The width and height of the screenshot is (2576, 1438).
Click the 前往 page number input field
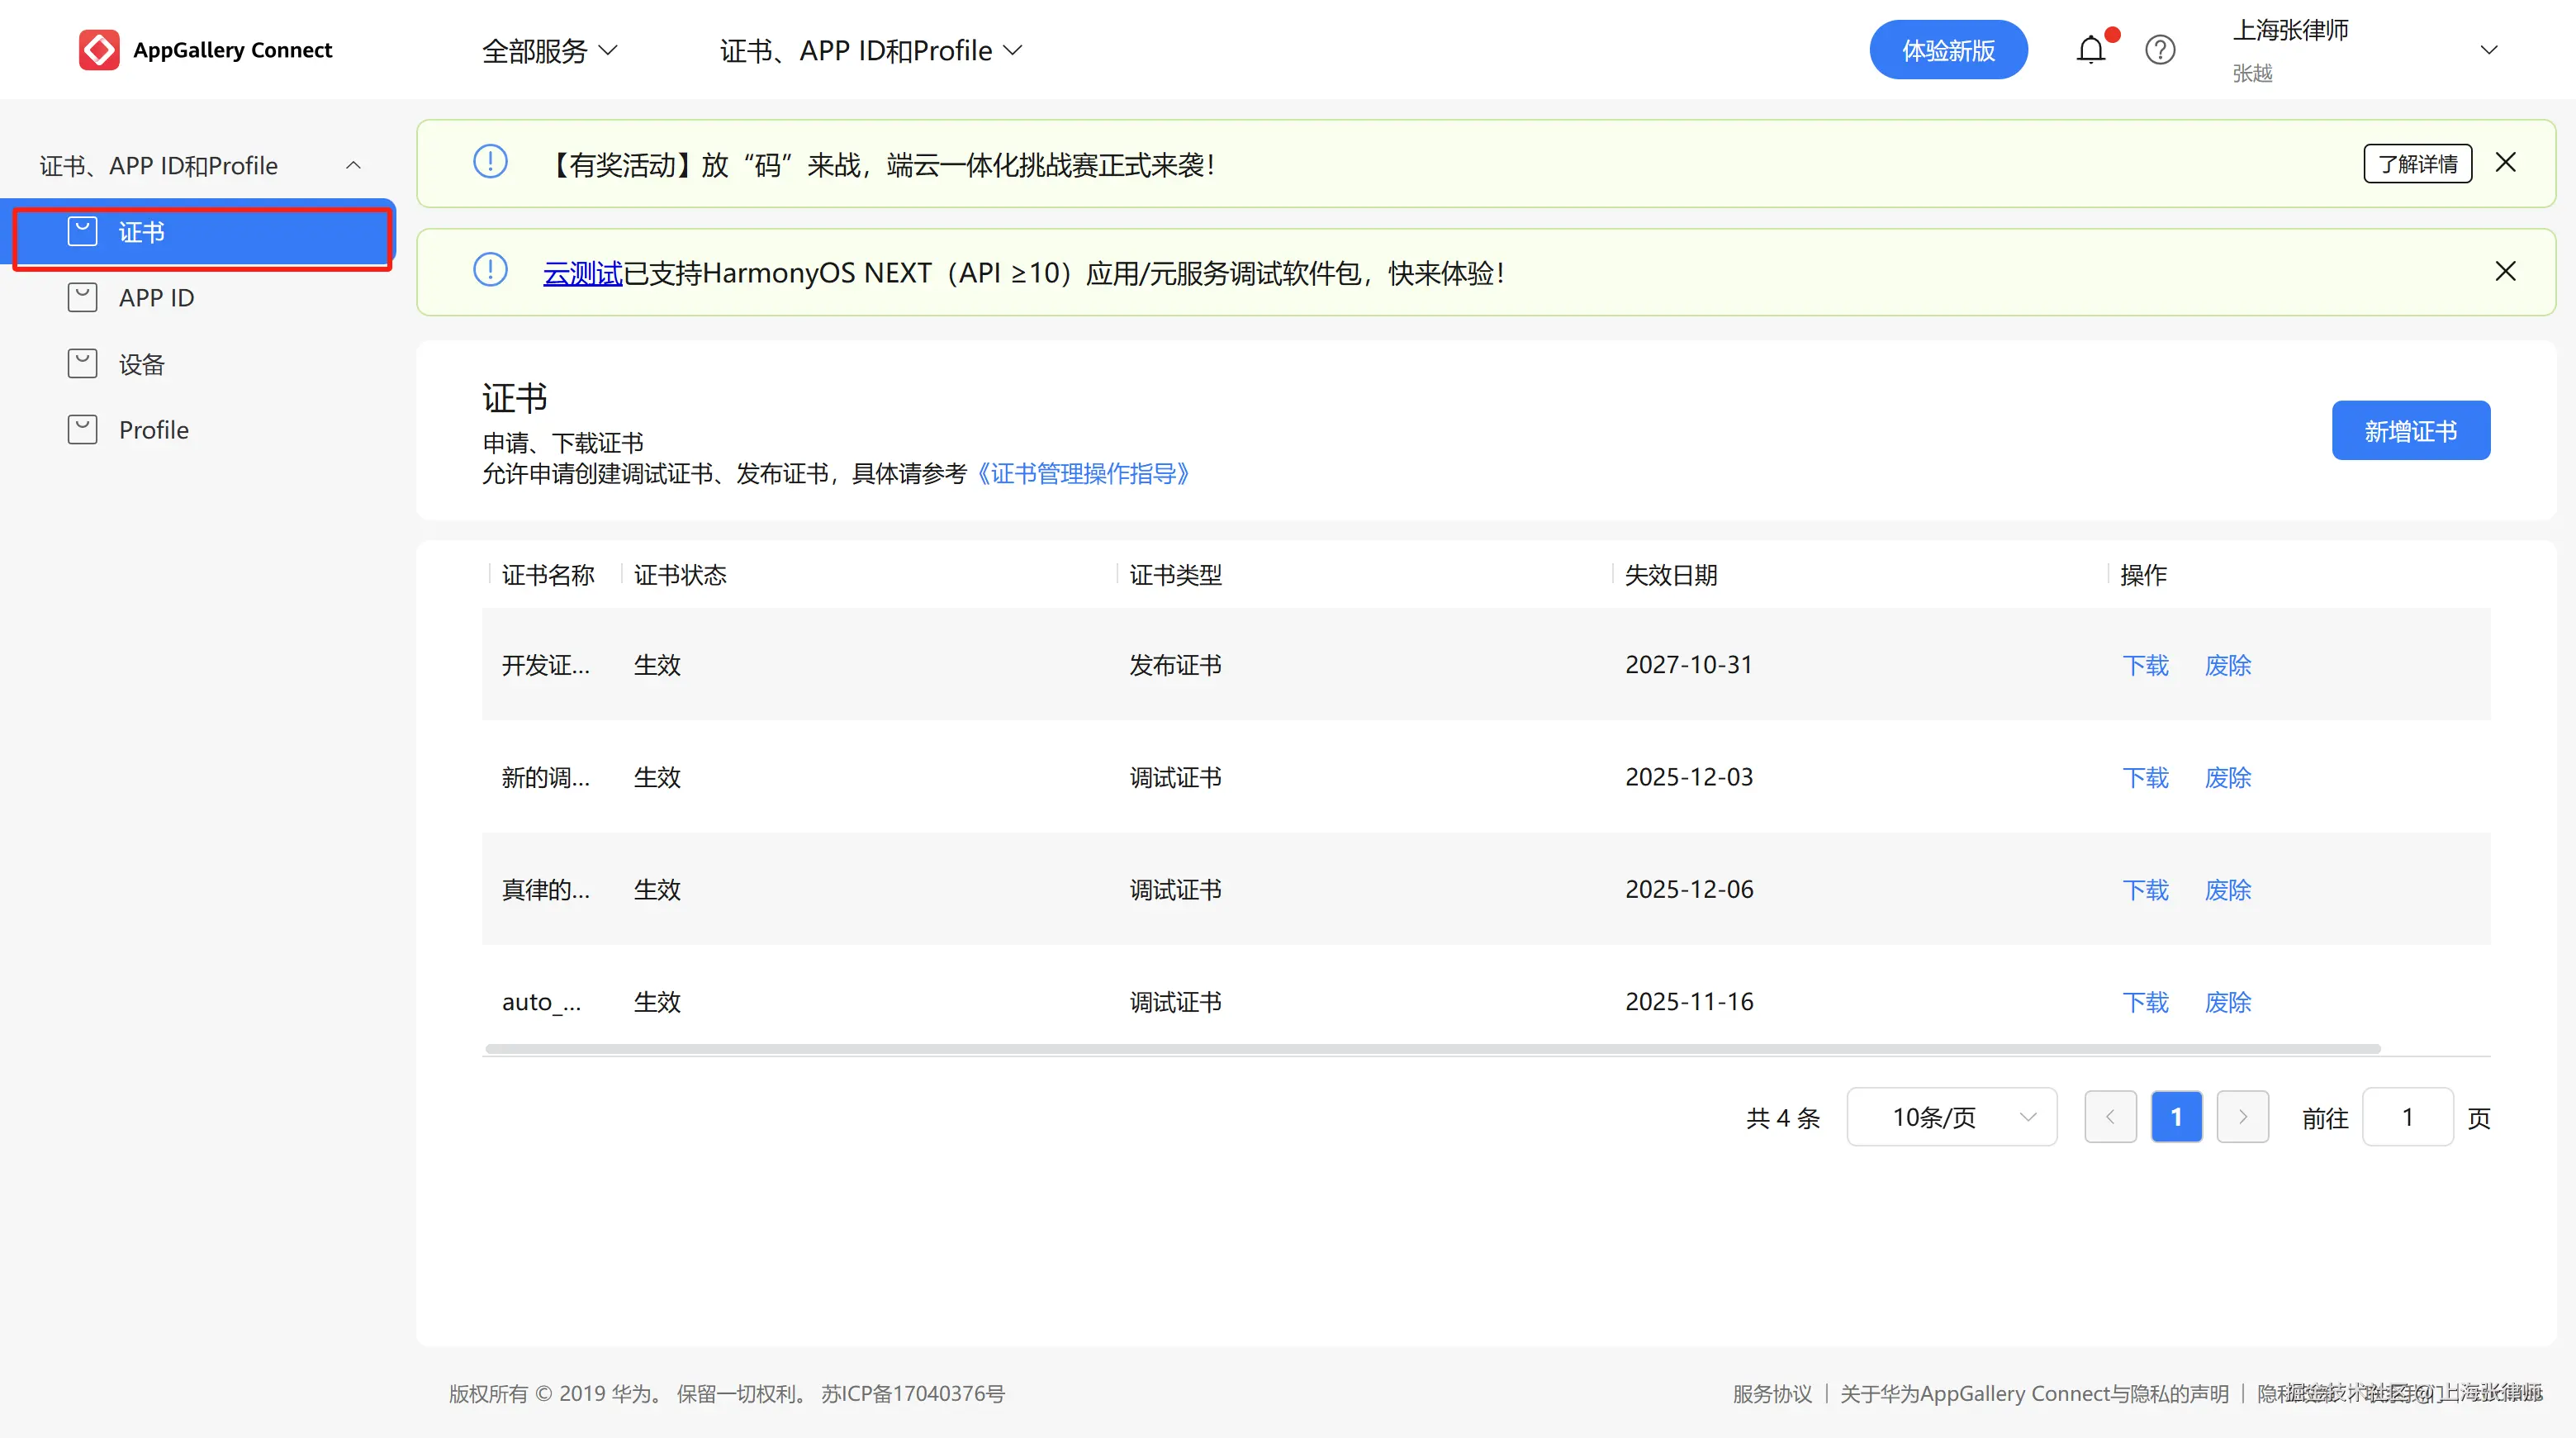[x=2407, y=1117]
